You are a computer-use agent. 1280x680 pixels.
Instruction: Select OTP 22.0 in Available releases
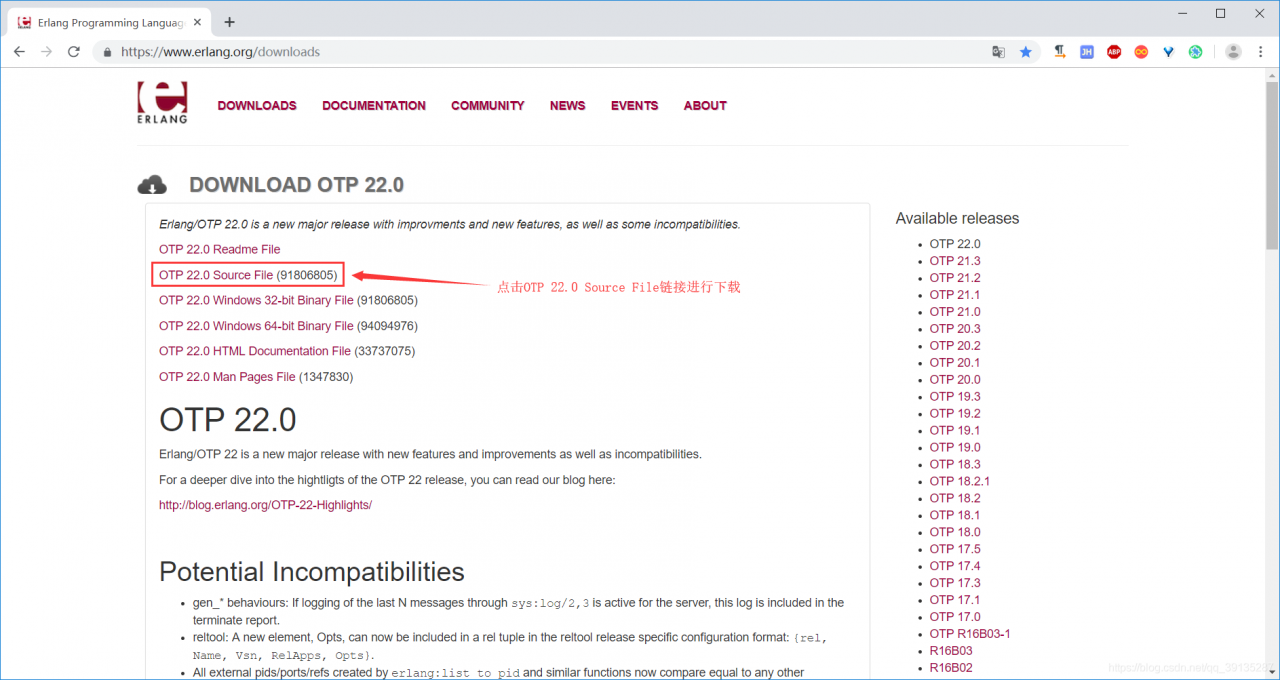(955, 244)
